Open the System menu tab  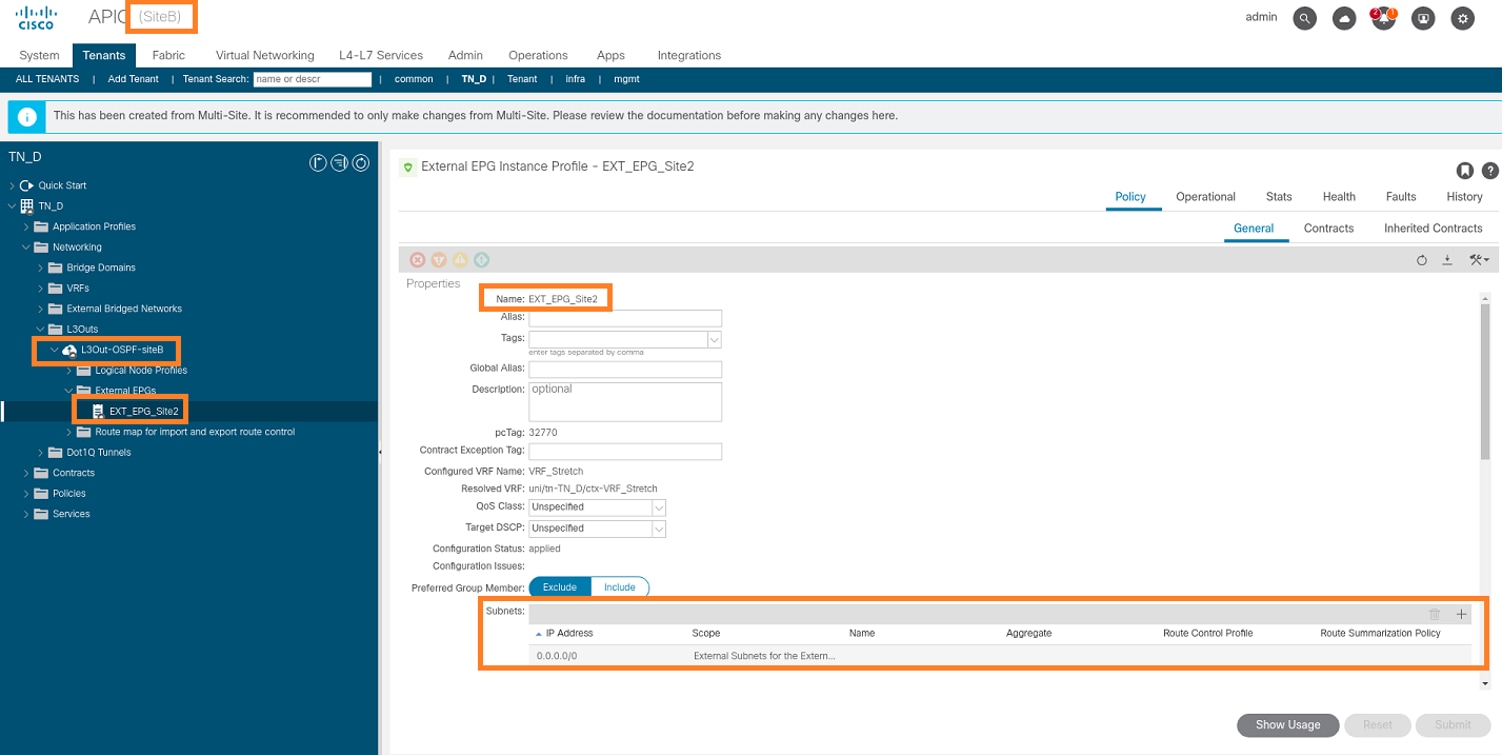39,56
